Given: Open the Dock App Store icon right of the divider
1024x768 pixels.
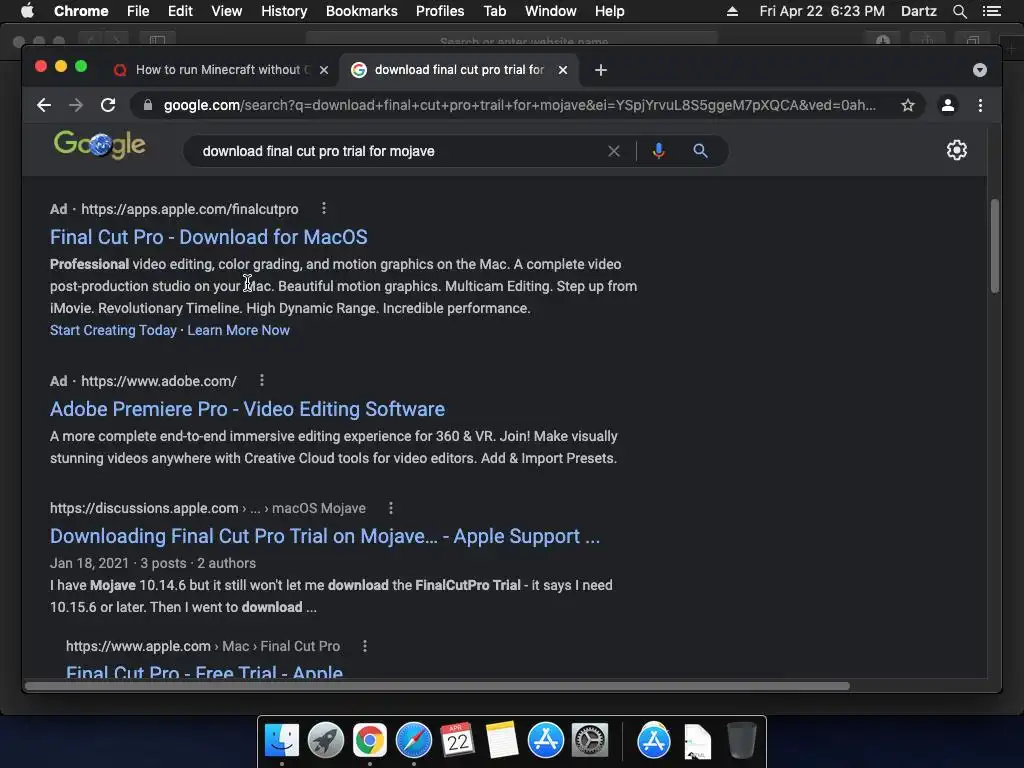Looking at the screenshot, I should (654, 741).
